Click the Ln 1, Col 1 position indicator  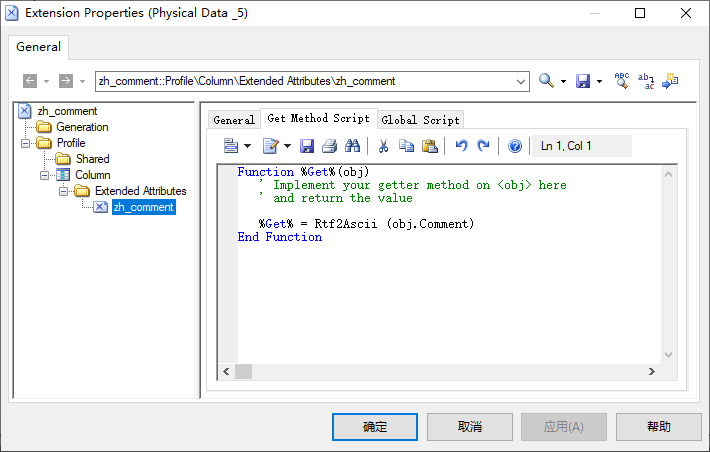(x=581, y=146)
